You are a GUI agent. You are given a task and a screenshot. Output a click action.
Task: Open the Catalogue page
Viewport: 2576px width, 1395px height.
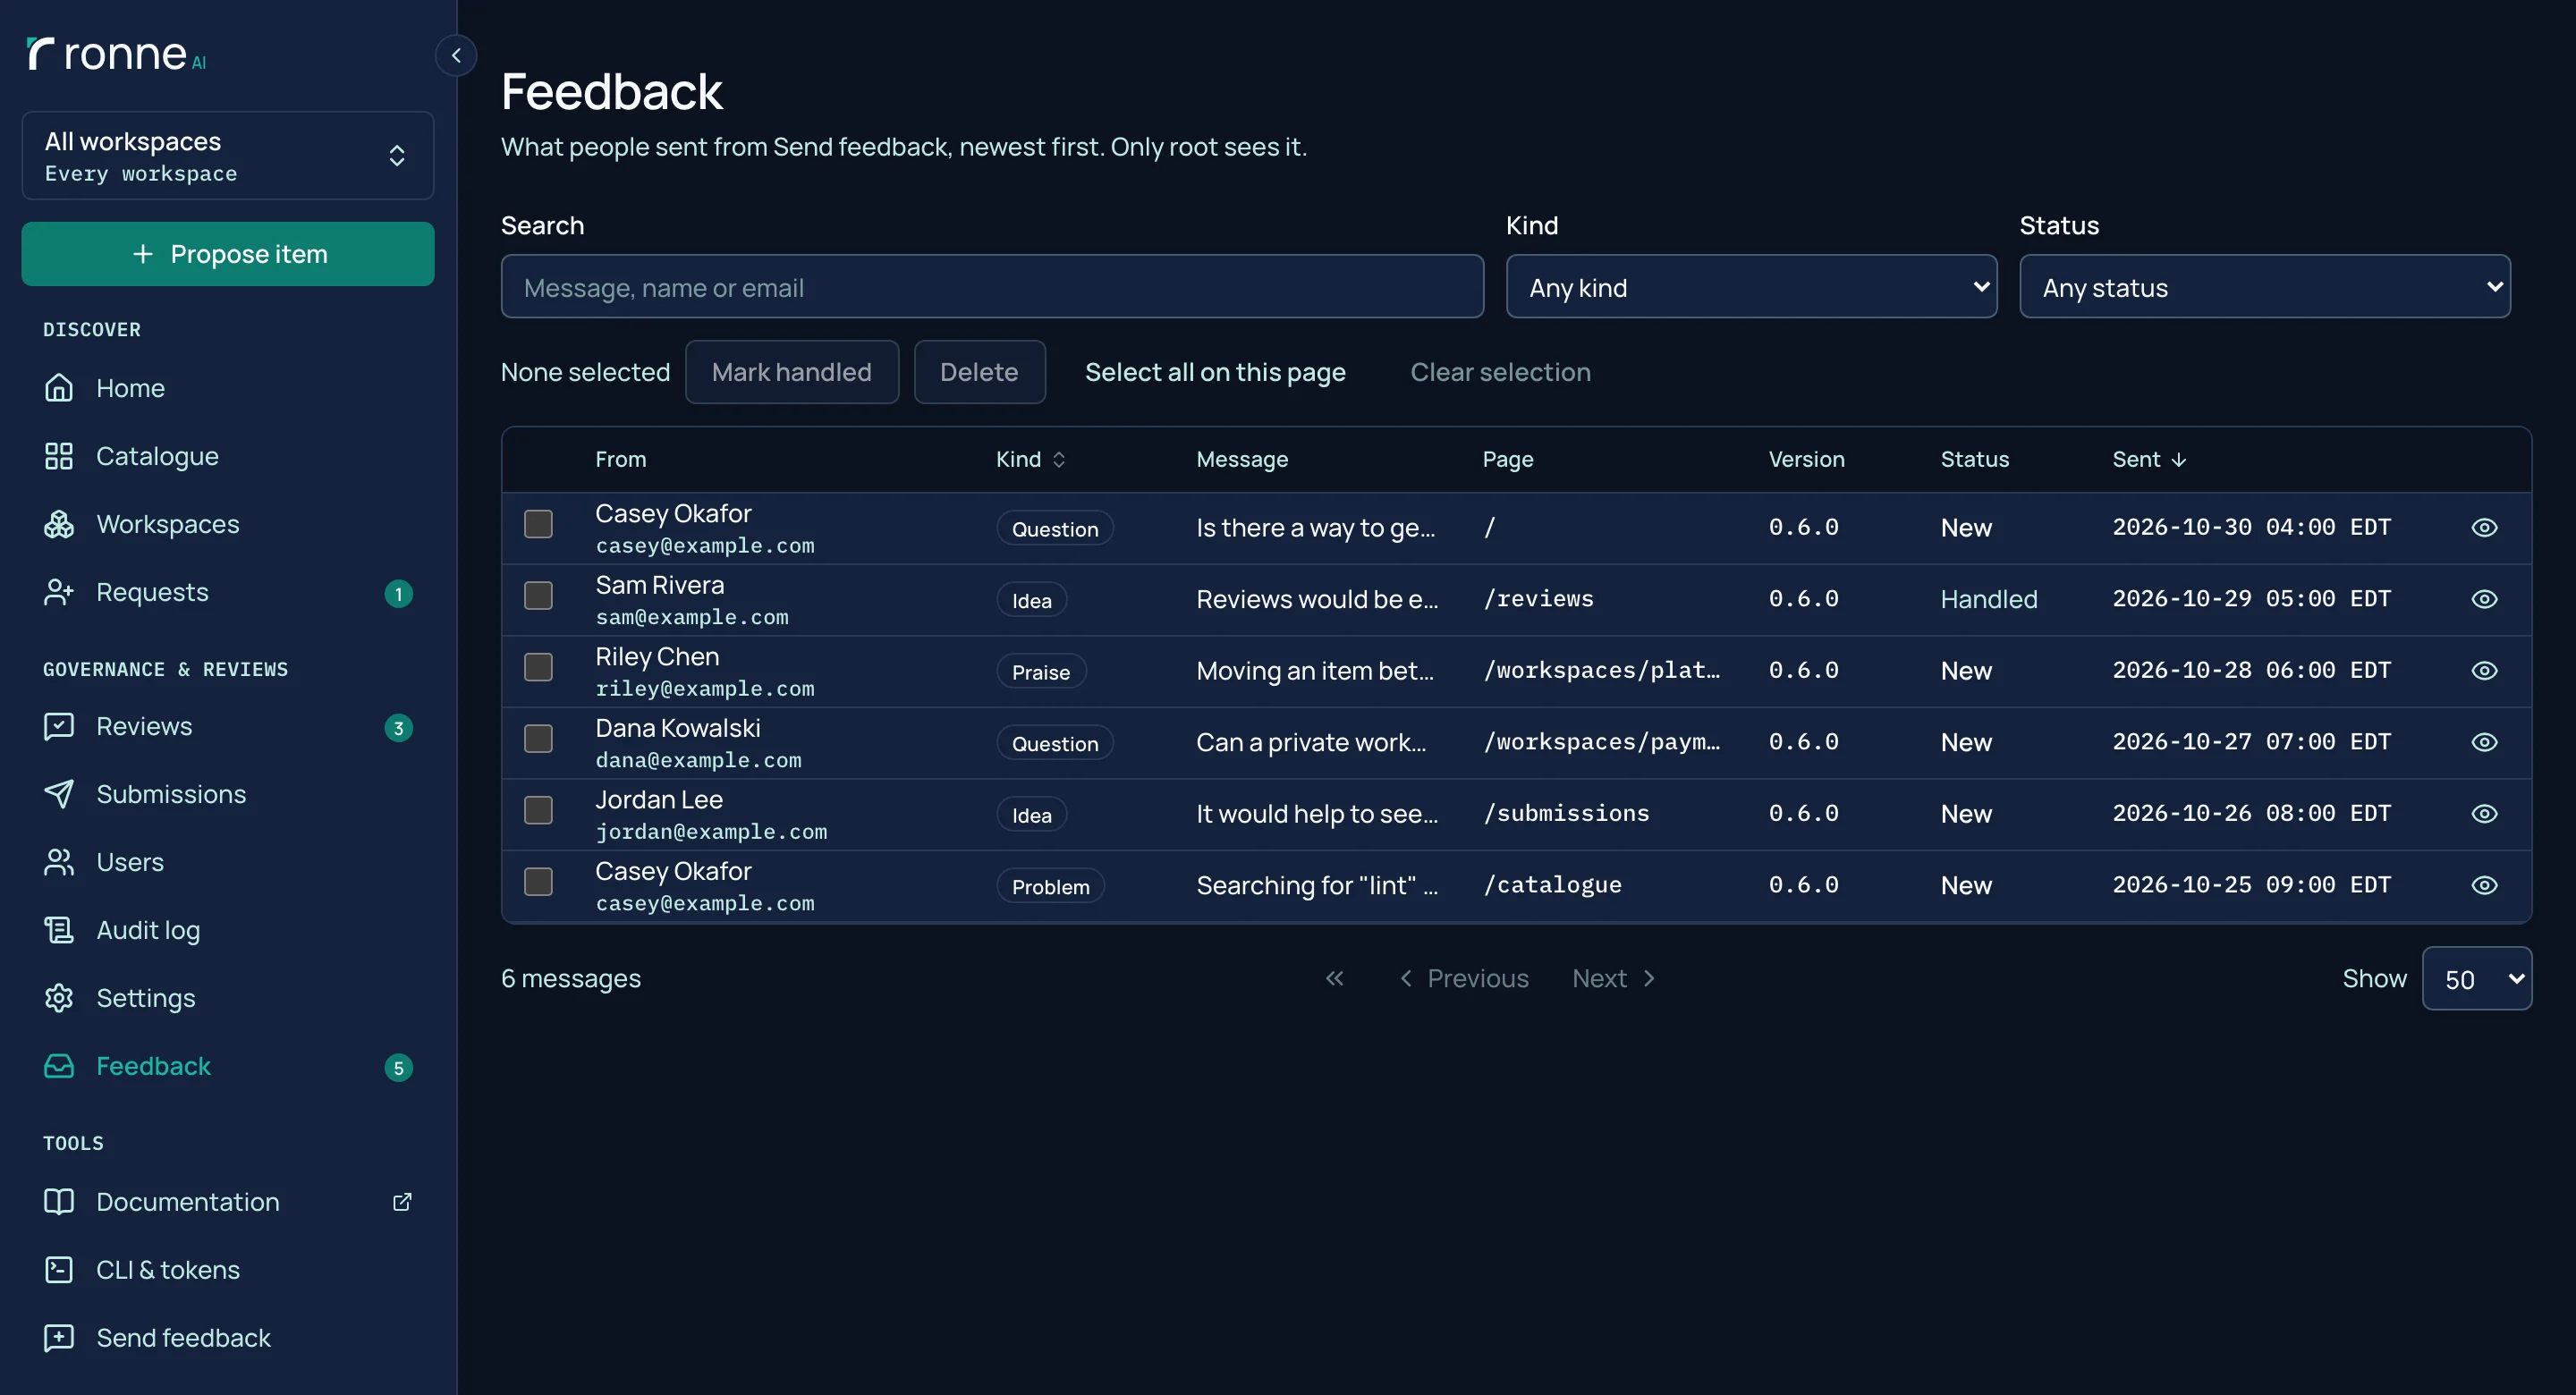[x=228, y=456]
